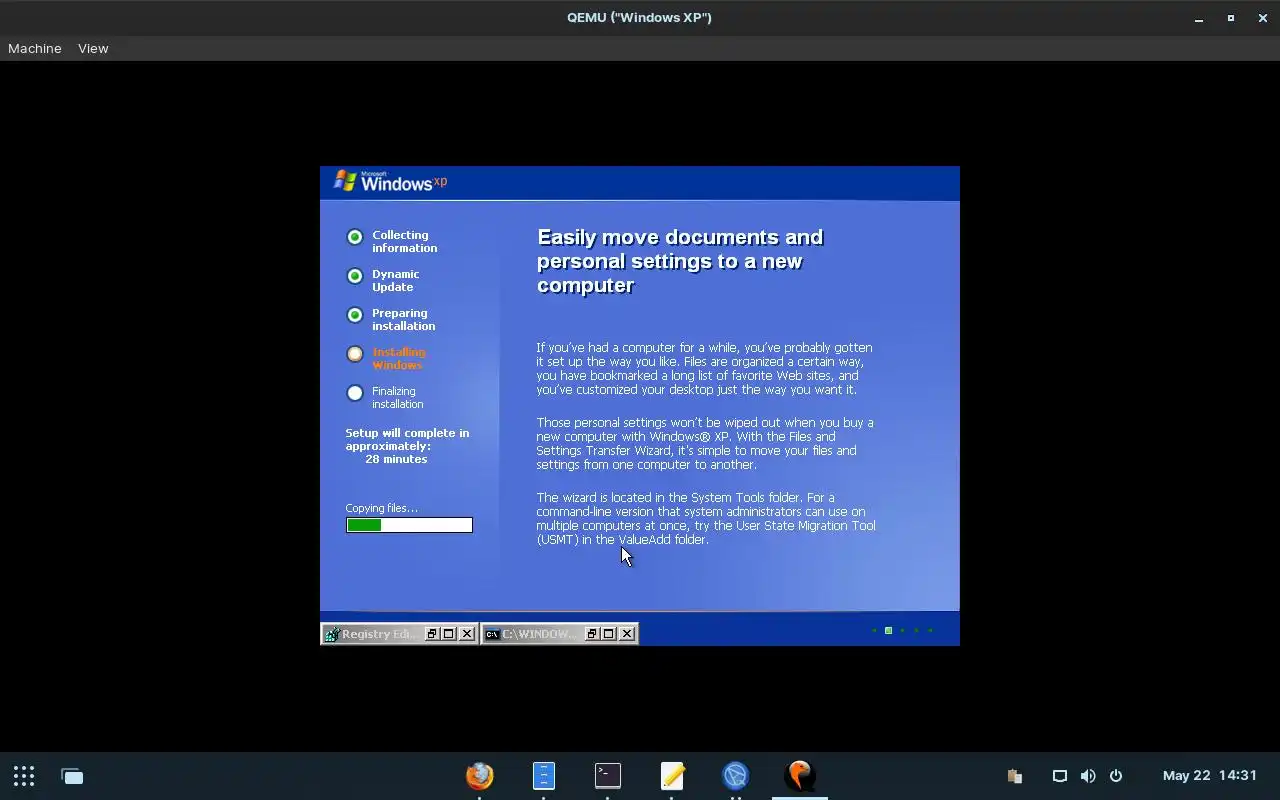1280x800 pixels.
Task: Click the Registry Editor minimized window title
Action: (380, 634)
